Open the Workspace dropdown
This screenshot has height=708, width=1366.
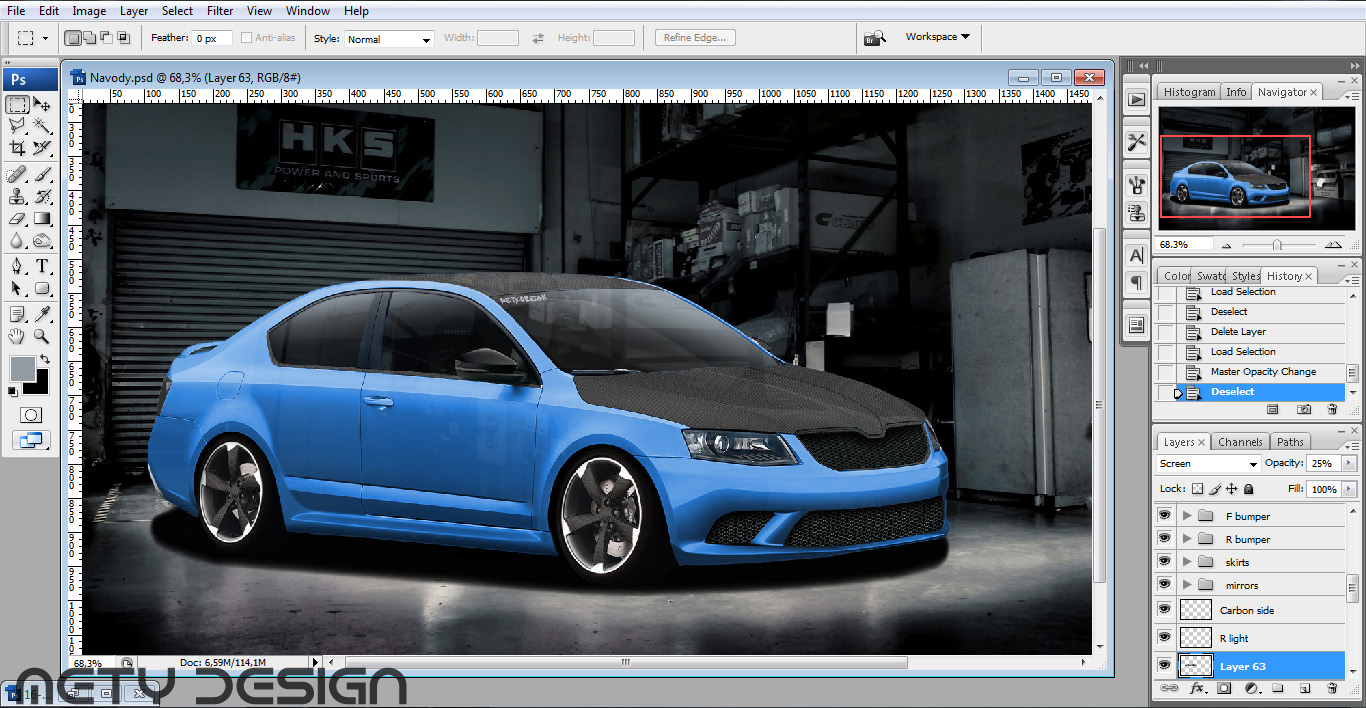(x=938, y=37)
